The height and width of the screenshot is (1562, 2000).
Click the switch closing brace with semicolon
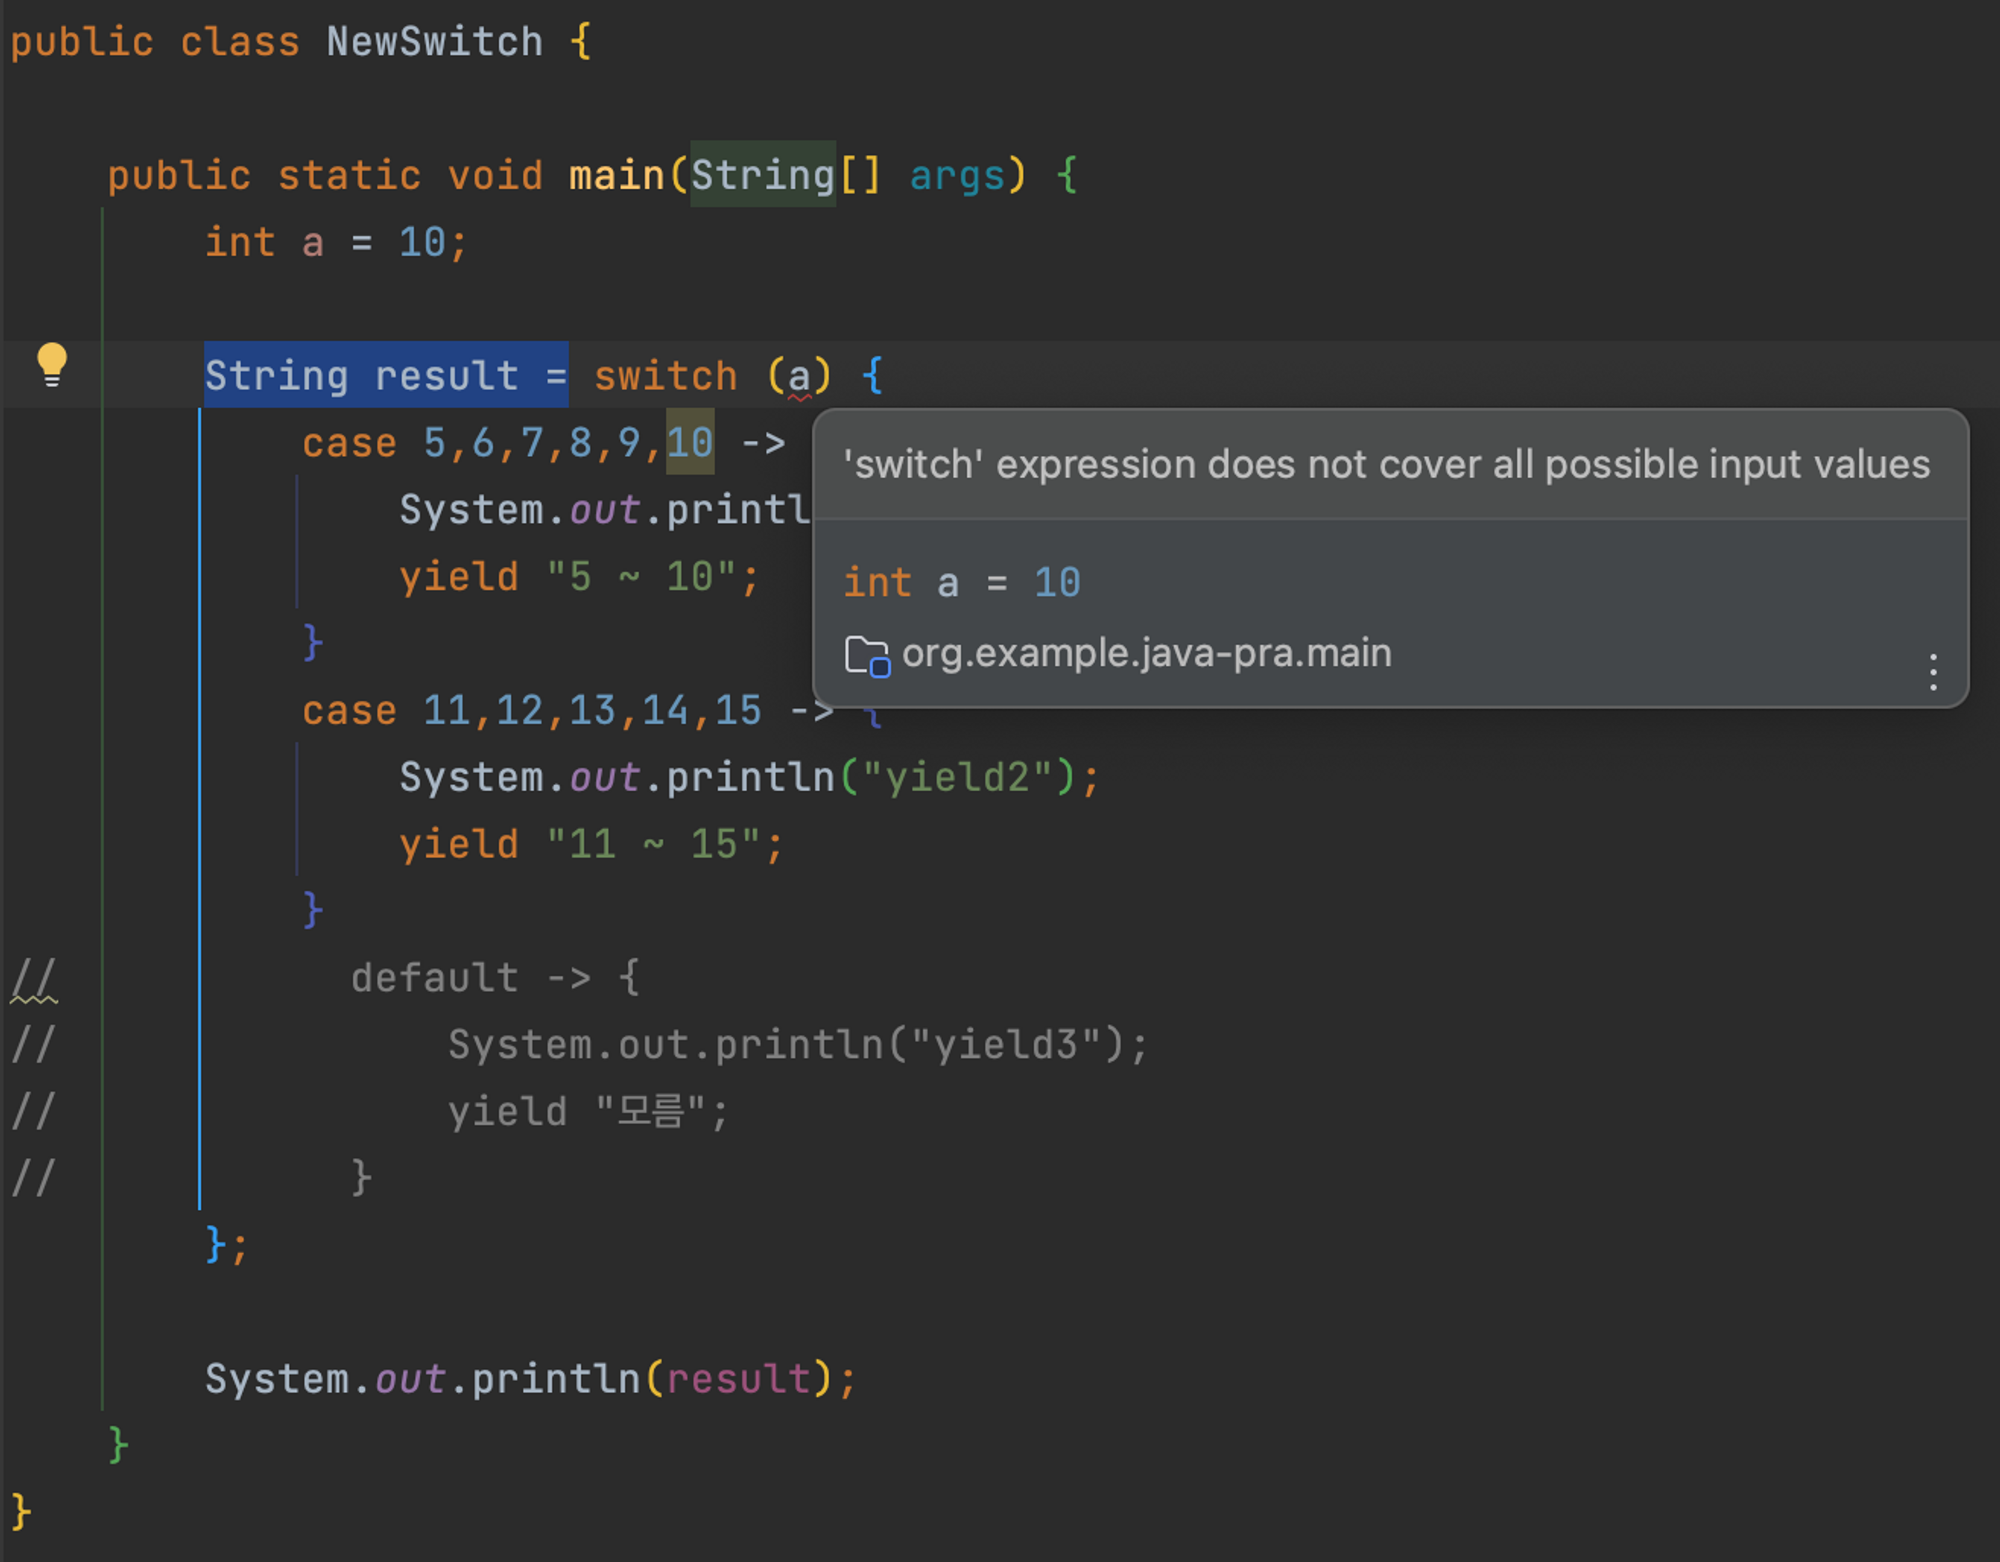coord(225,1245)
